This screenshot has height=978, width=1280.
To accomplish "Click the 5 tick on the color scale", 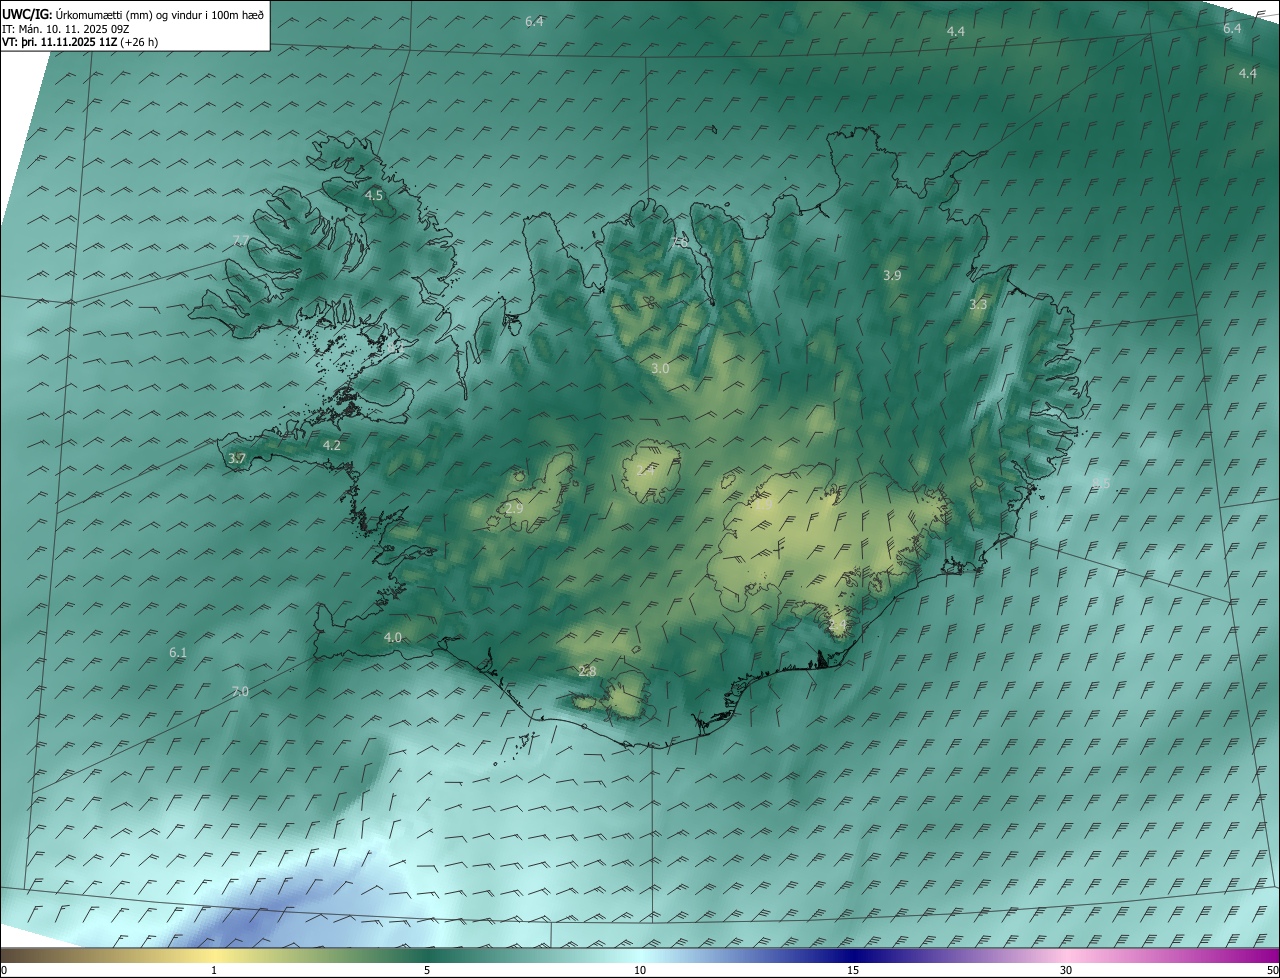I will click(x=427, y=970).
